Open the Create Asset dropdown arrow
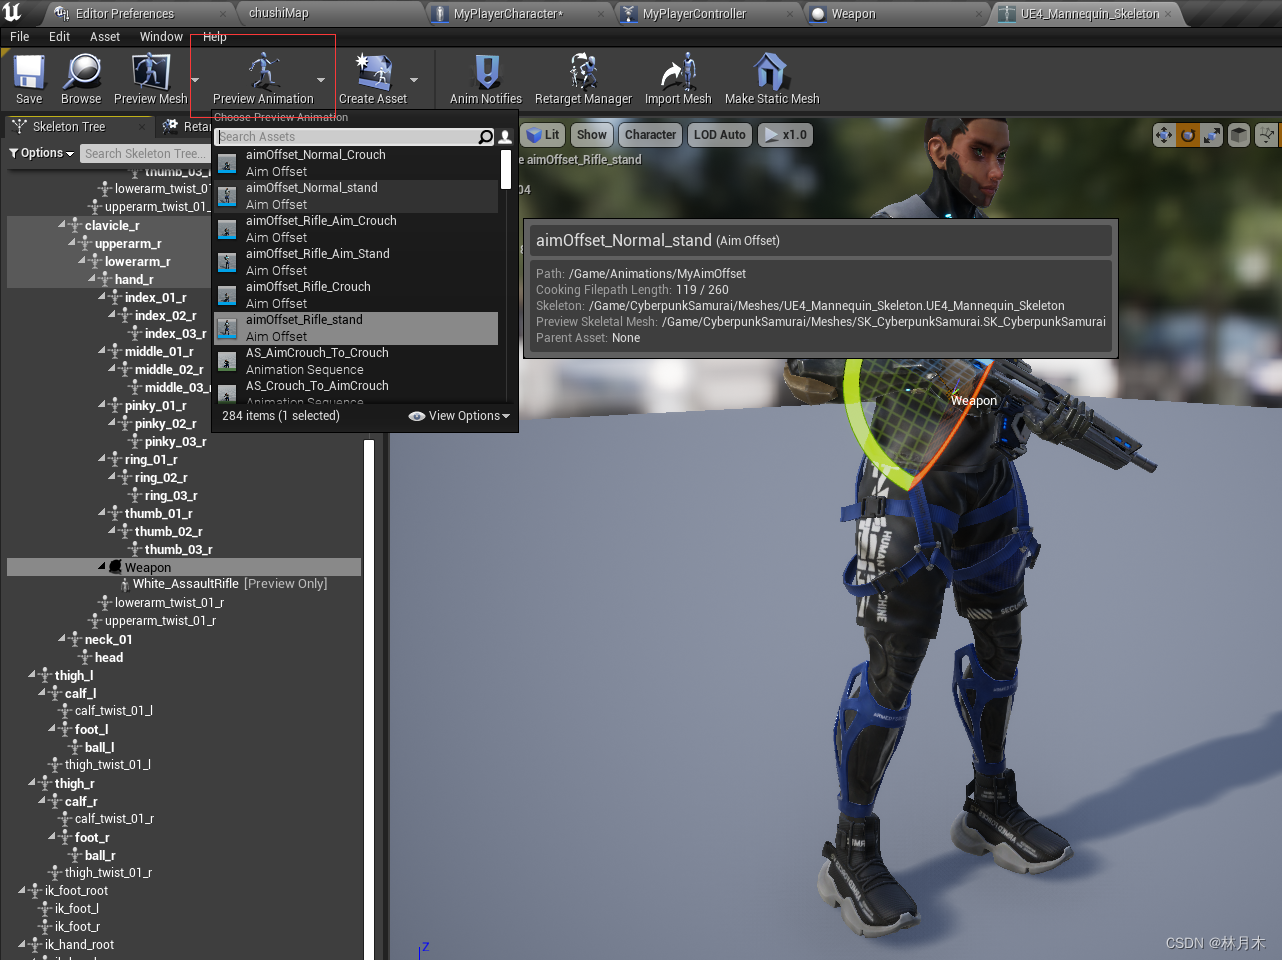This screenshot has height=960, width=1282. (x=414, y=80)
